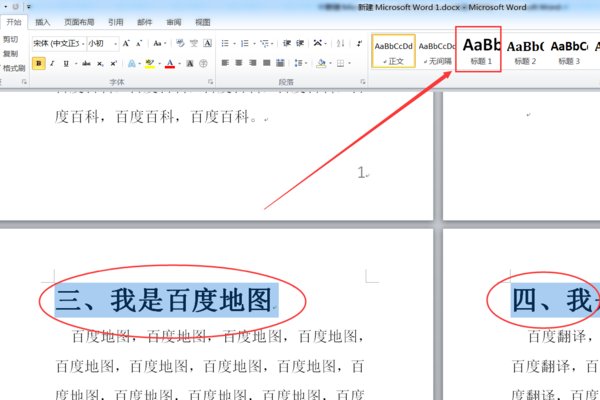Image resolution: width=600 pixels, height=400 pixels.
Task: Click the Numbering list icon
Action: coord(245,43)
